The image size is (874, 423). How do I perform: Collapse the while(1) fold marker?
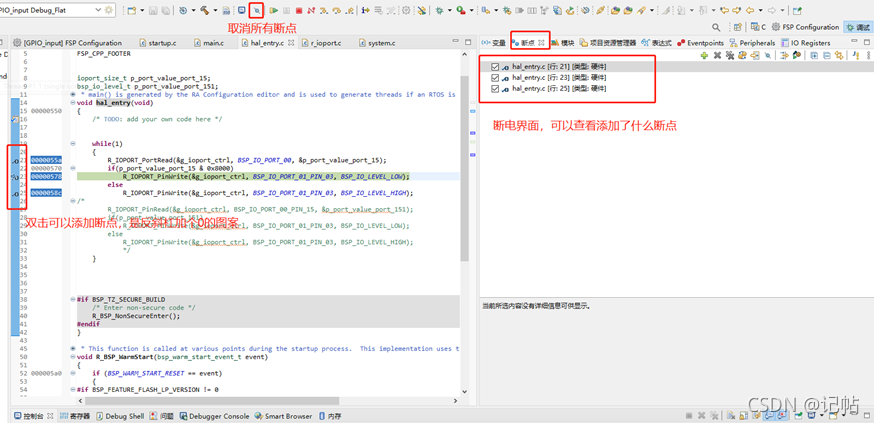[73, 144]
